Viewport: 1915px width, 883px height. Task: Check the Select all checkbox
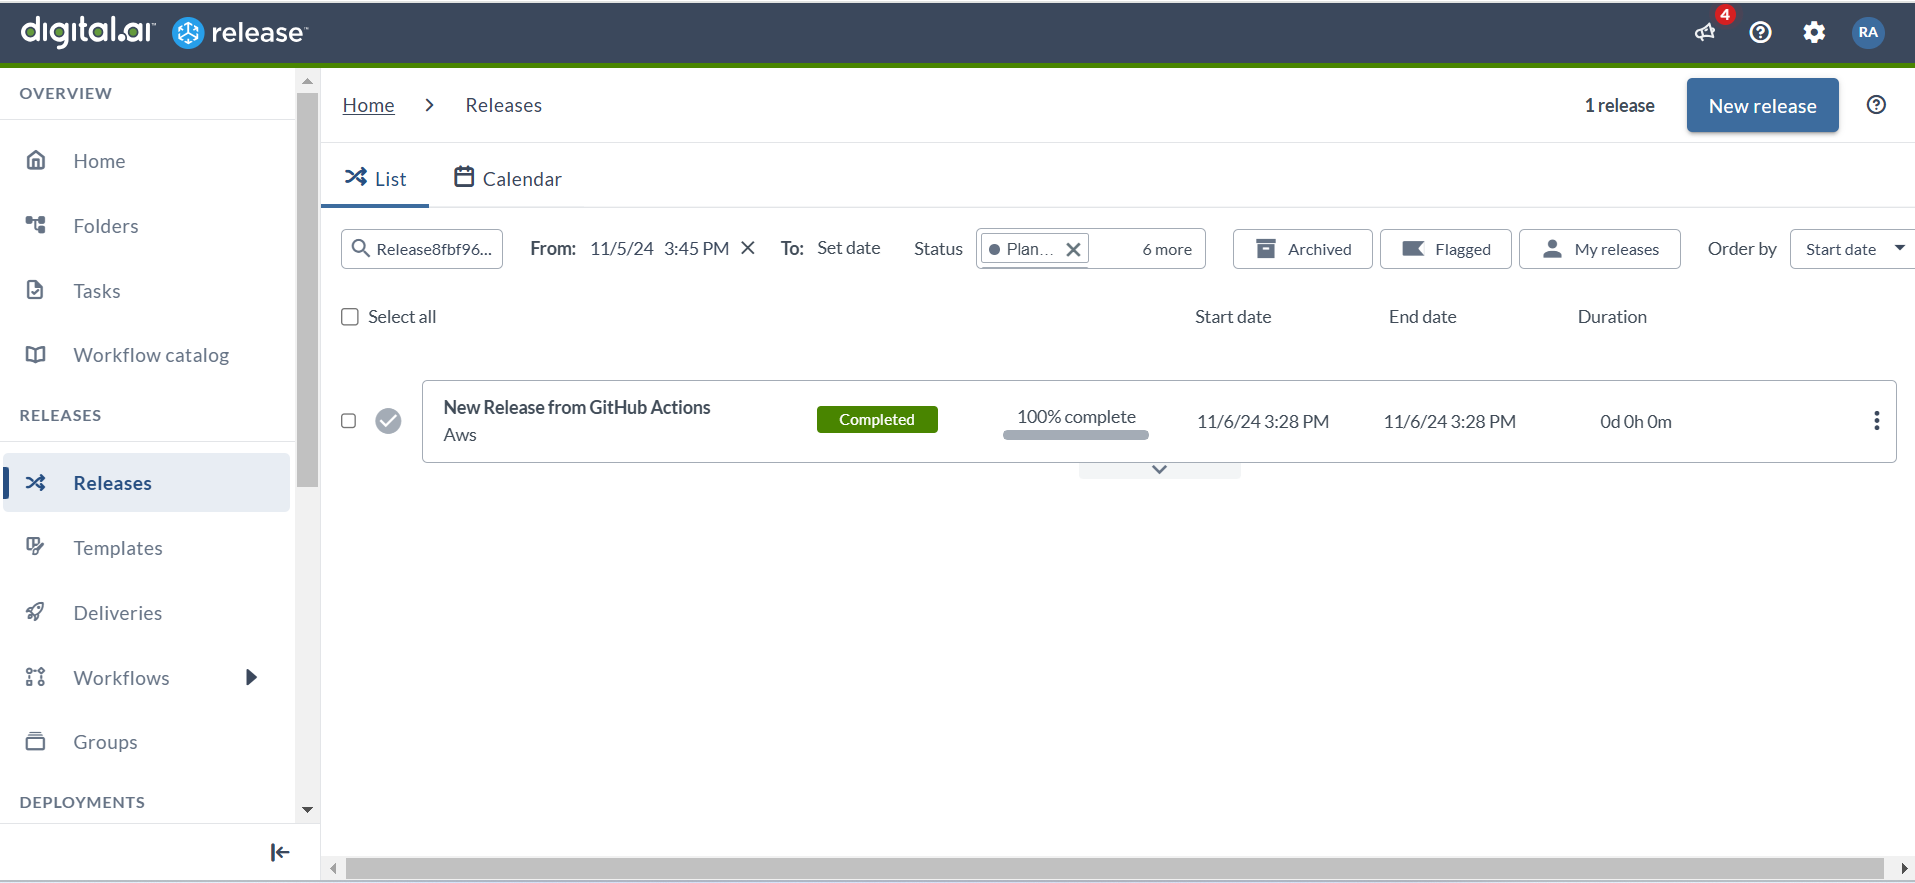pos(350,317)
